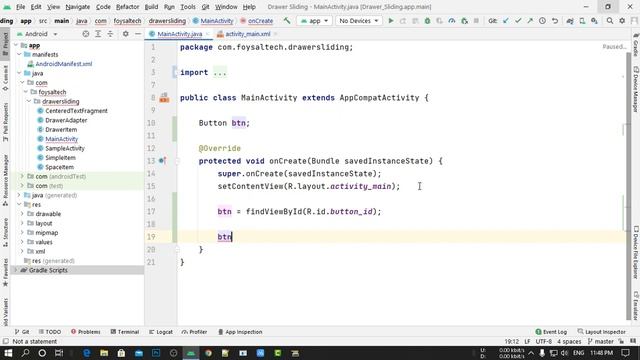Screen dimensions: 640x360
Task: Click the Debug app bug icon
Action: point(427,20)
